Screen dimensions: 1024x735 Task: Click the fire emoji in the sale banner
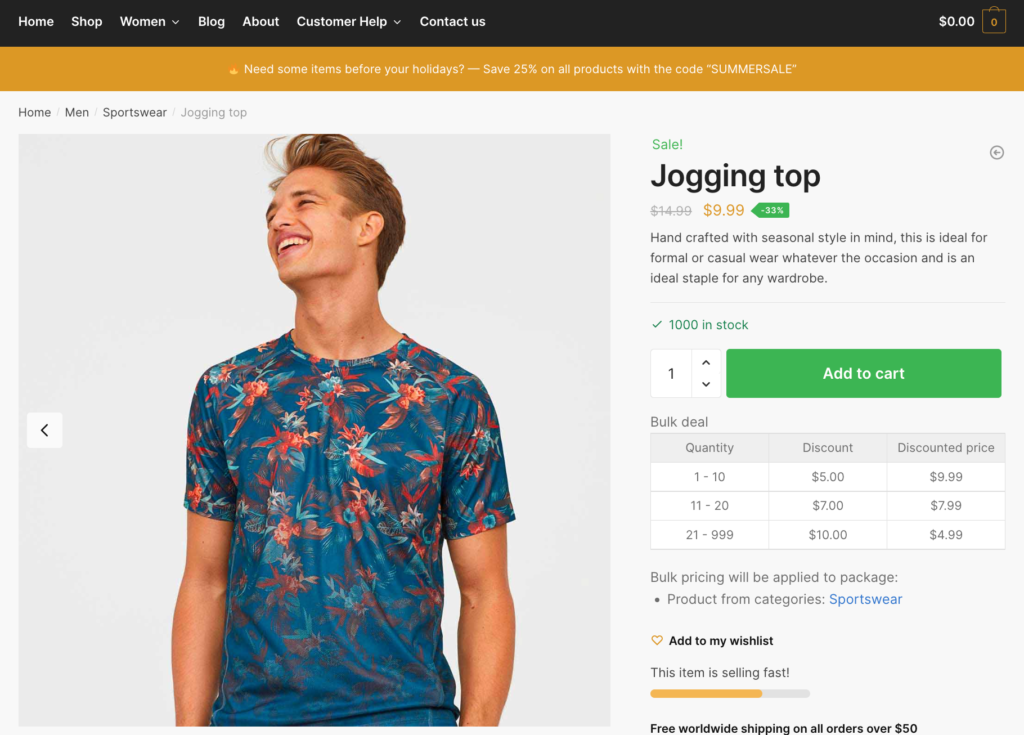click(x=233, y=68)
